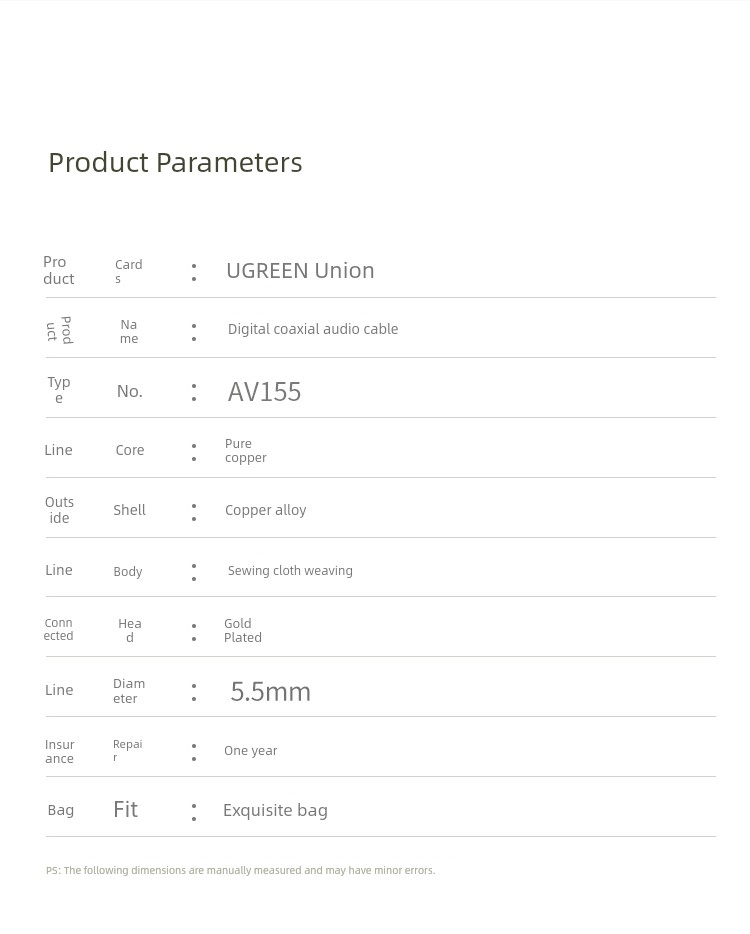The width and height of the screenshot is (750, 934).
Task: Select the Fit label
Action: 126,810
